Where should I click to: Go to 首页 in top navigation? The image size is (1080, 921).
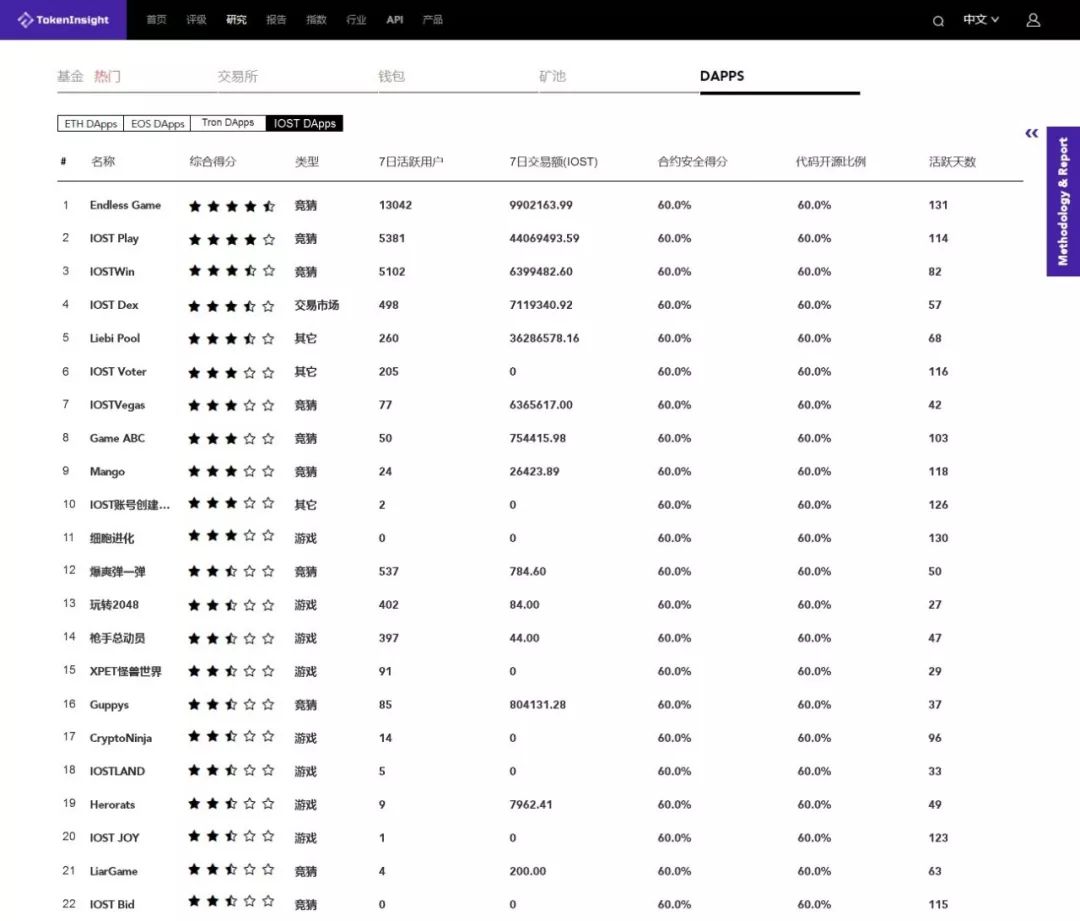(156, 19)
